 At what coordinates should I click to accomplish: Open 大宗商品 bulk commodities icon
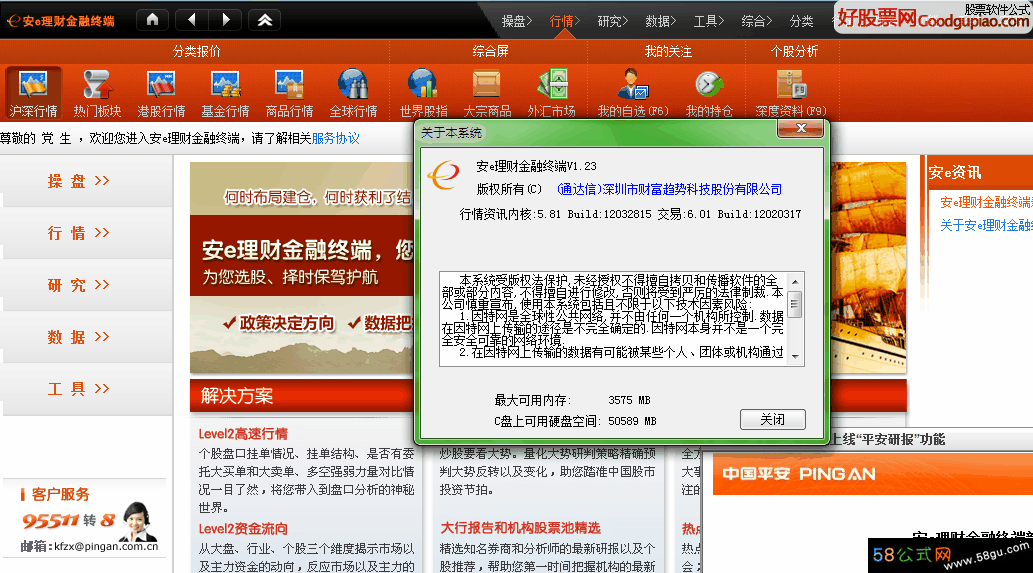[x=487, y=93]
